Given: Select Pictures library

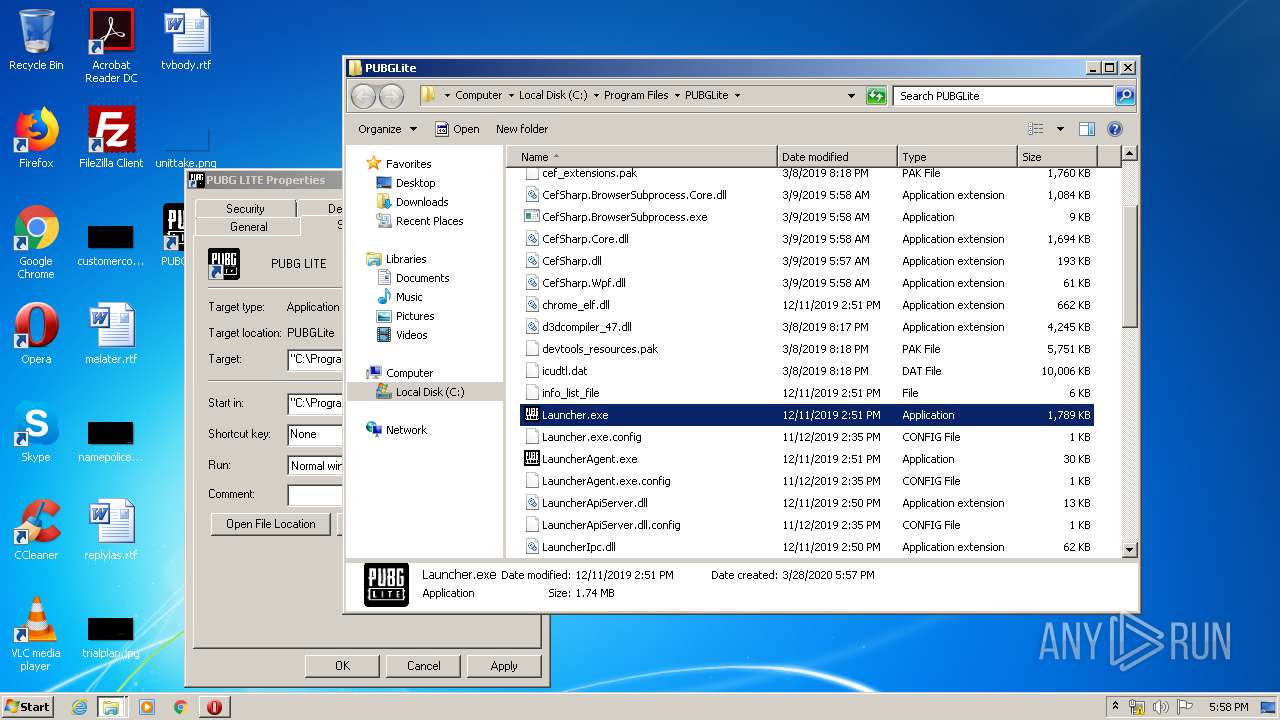Looking at the screenshot, I should (415, 316).
